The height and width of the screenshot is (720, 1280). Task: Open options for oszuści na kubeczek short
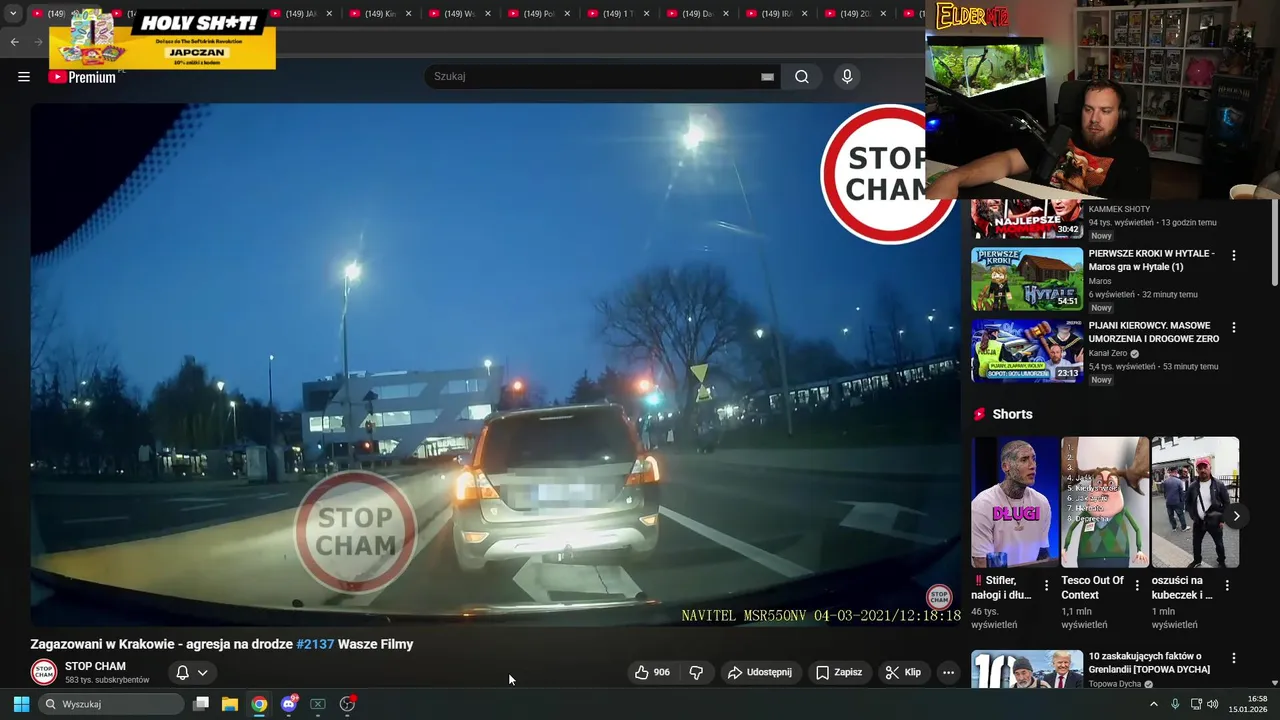tap(1227, 585)
